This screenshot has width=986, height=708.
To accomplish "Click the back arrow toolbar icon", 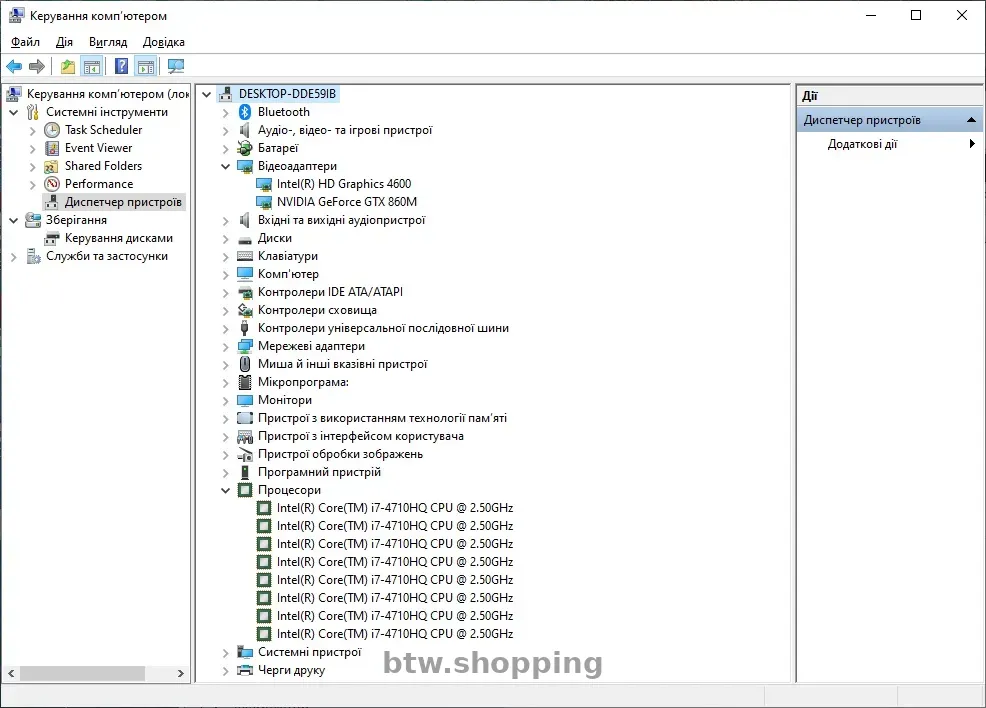I will (x=14, y=67).
